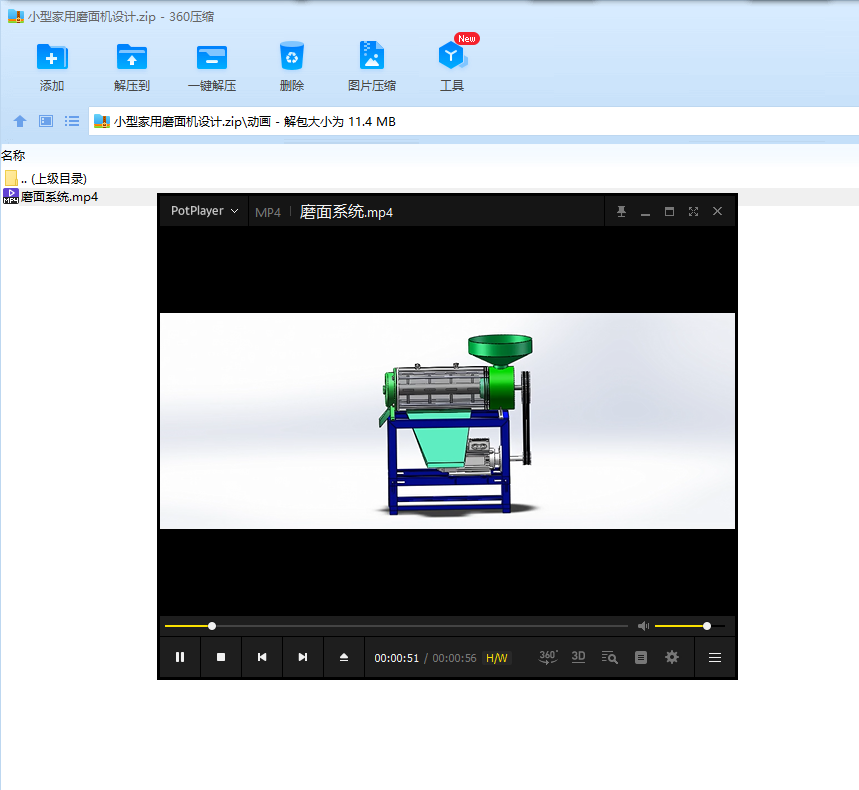The image size is (859, 790).
Task: Switch to thumbnail view icon in 360压缩
Action: pos(46,121)
